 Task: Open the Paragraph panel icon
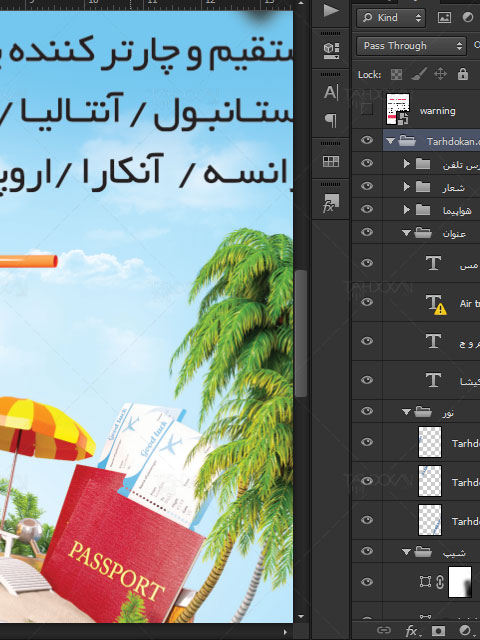tap(331, 120)
